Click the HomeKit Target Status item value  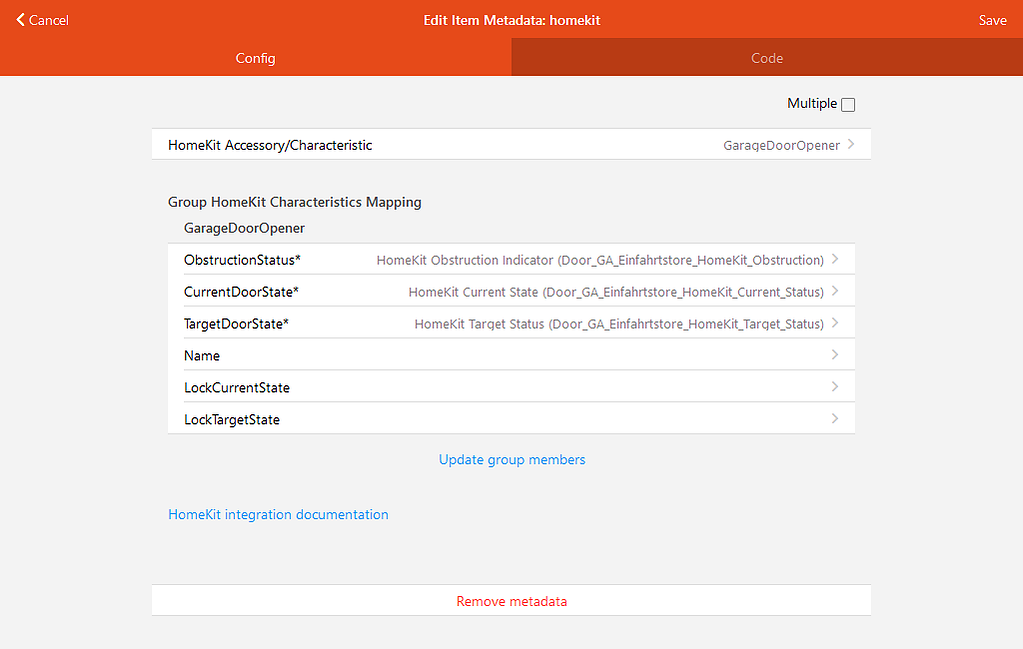[619, 324]
